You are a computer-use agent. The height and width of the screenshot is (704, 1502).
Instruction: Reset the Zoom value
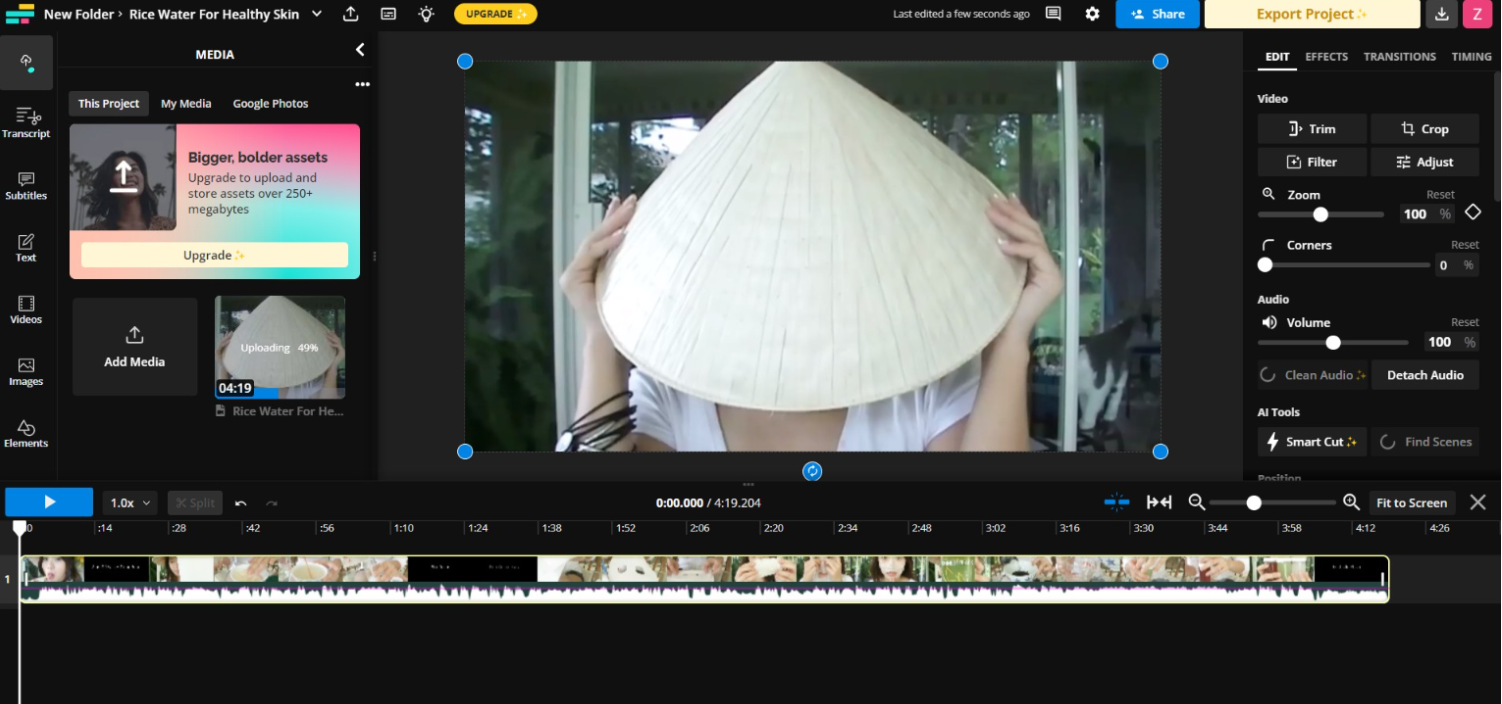(1440, 194)
